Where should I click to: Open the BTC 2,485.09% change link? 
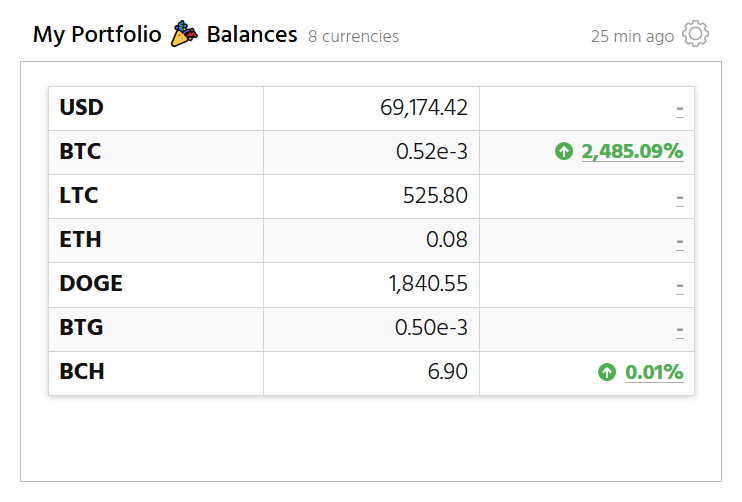[x=632, y=152]
